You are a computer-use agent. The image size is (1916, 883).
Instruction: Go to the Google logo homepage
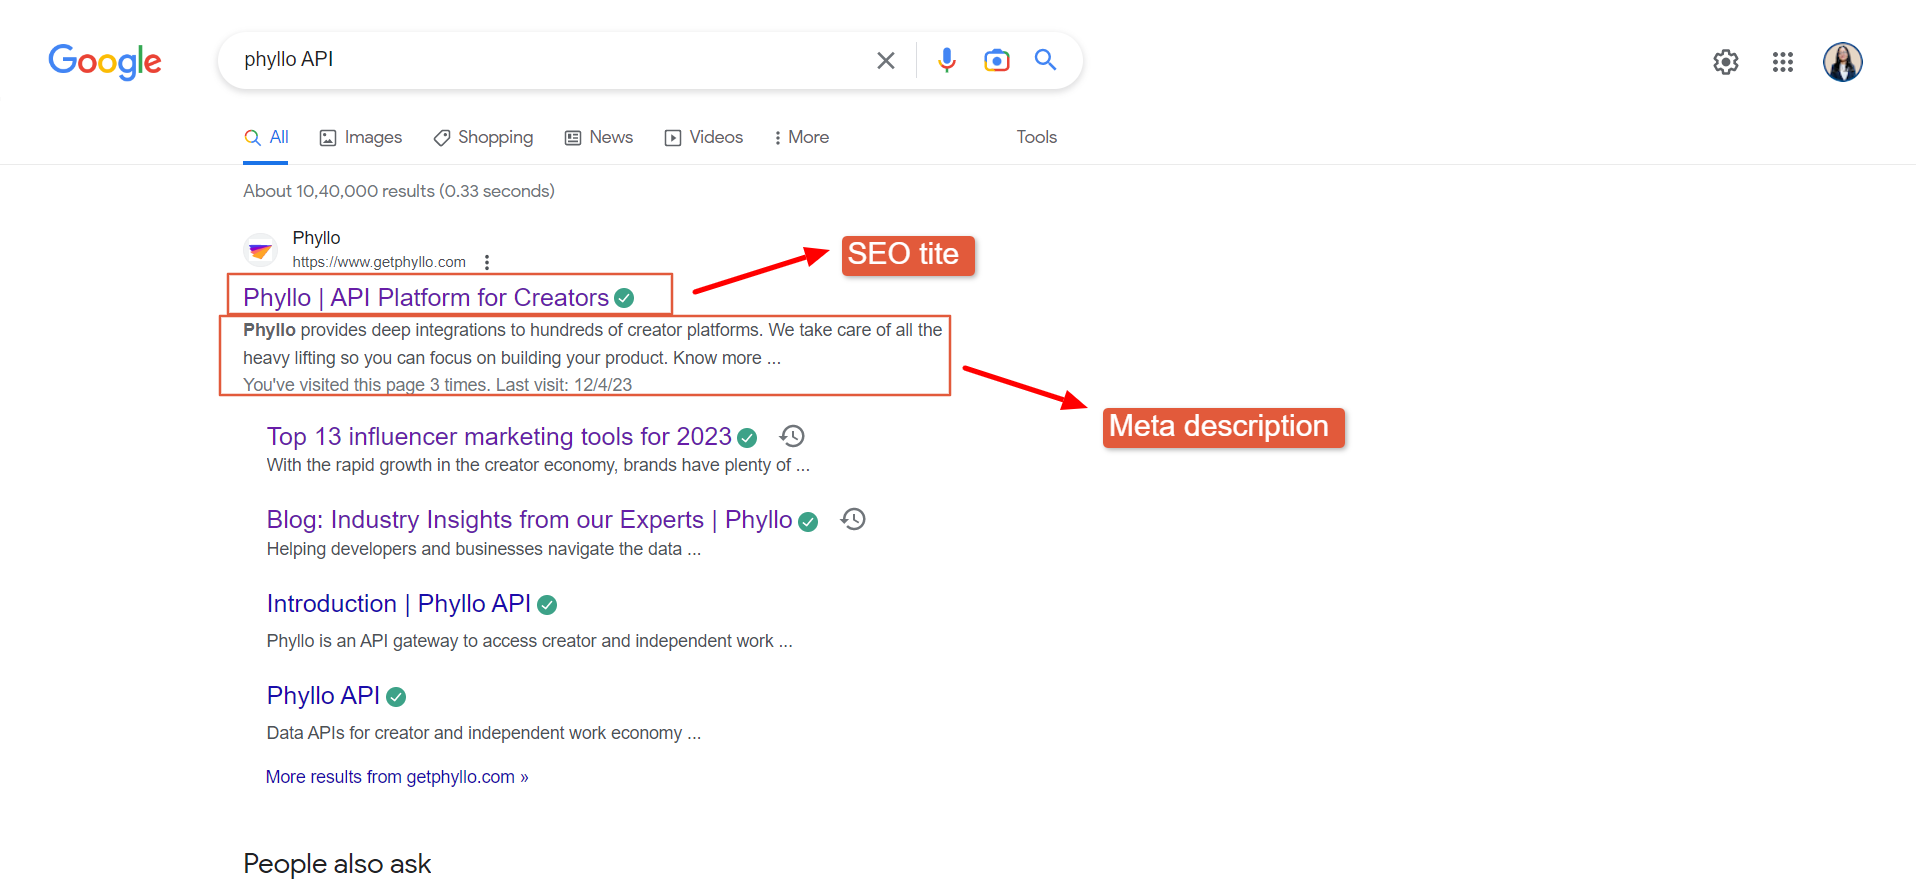click(105, 61)
